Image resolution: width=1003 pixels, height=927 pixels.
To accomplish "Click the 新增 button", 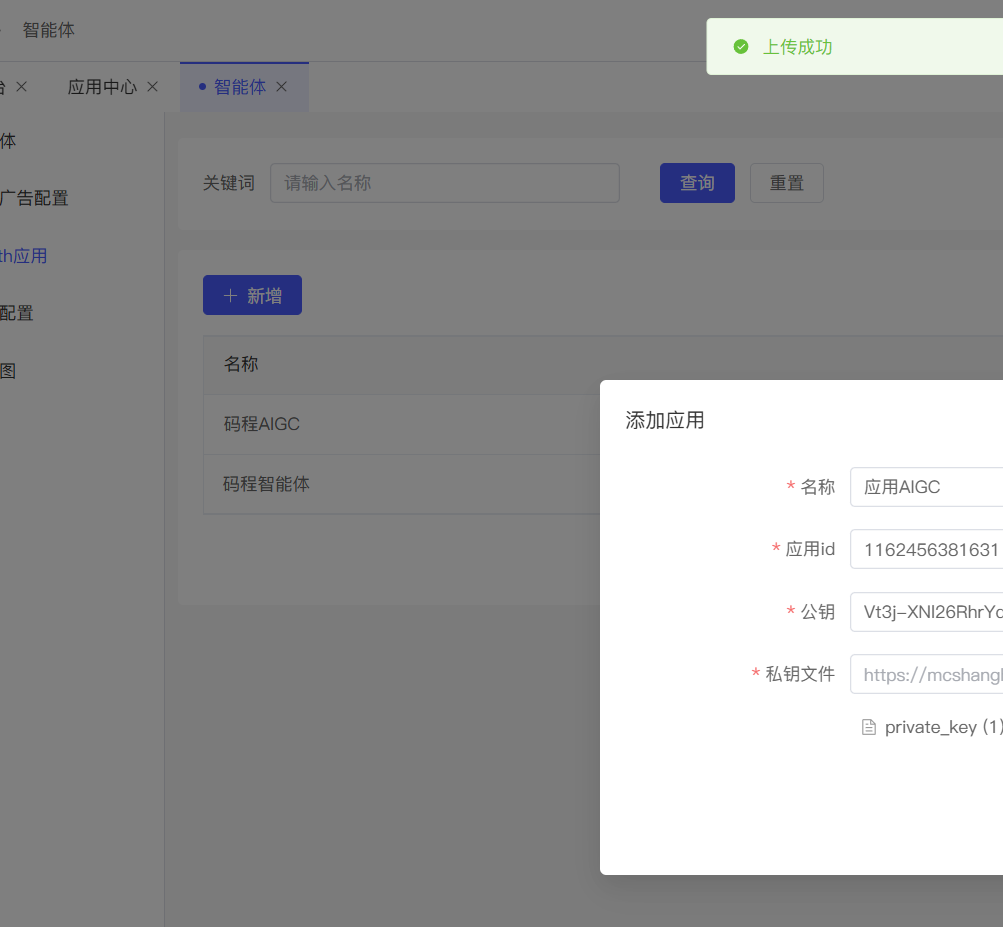I will click(x=252, y=295).
